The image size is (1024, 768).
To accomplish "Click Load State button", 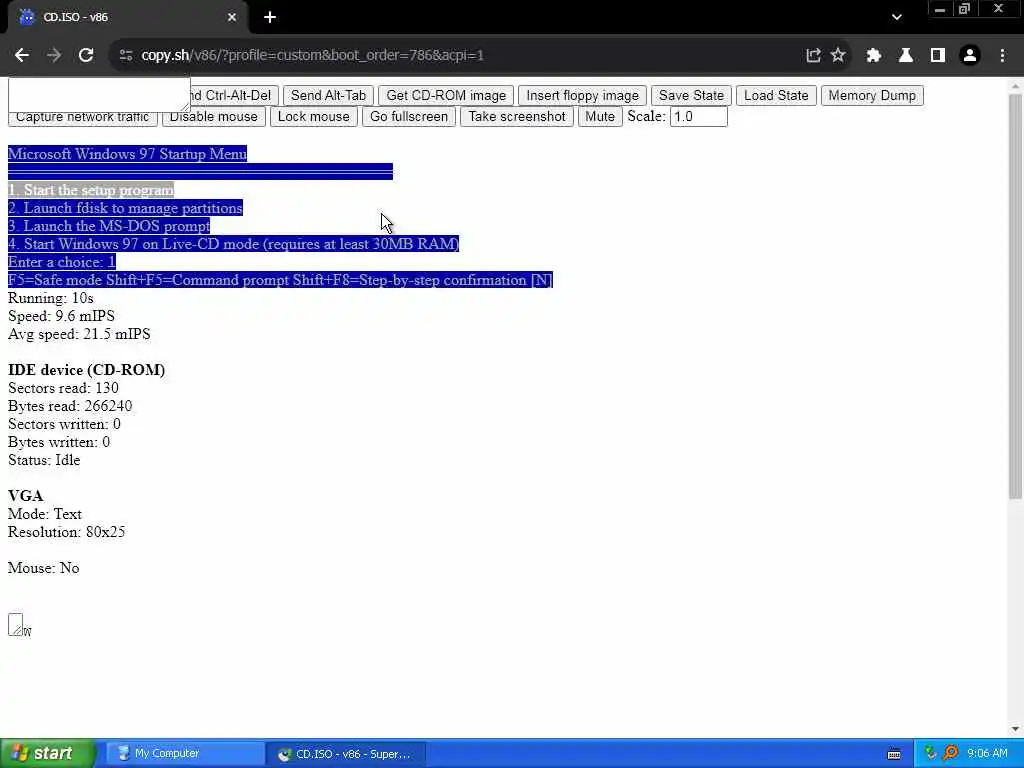I will click(776, 95).
